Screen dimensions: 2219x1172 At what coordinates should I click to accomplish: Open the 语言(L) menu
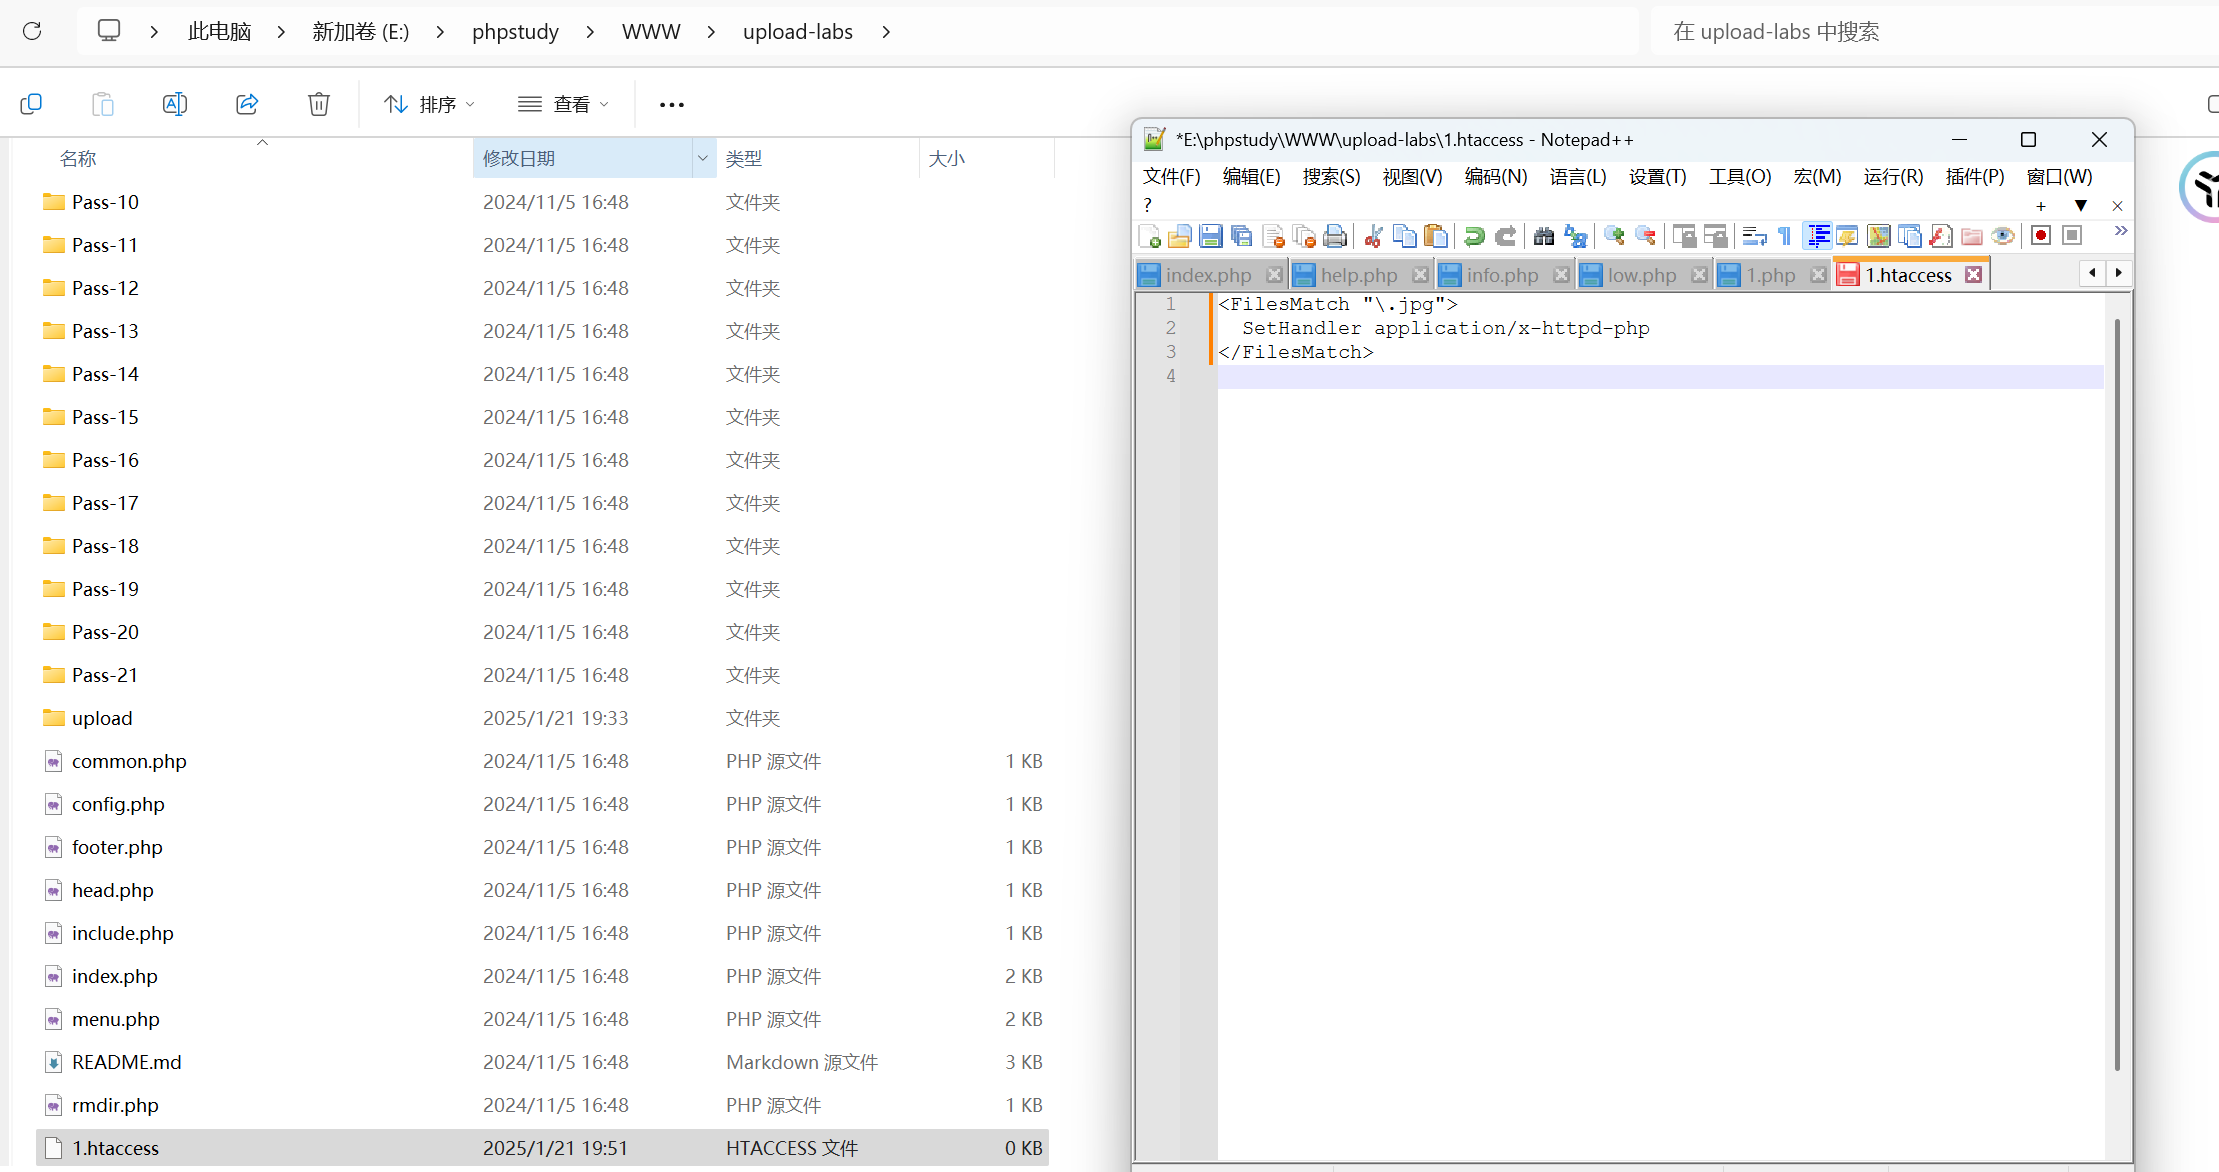tap(1577, 177)
